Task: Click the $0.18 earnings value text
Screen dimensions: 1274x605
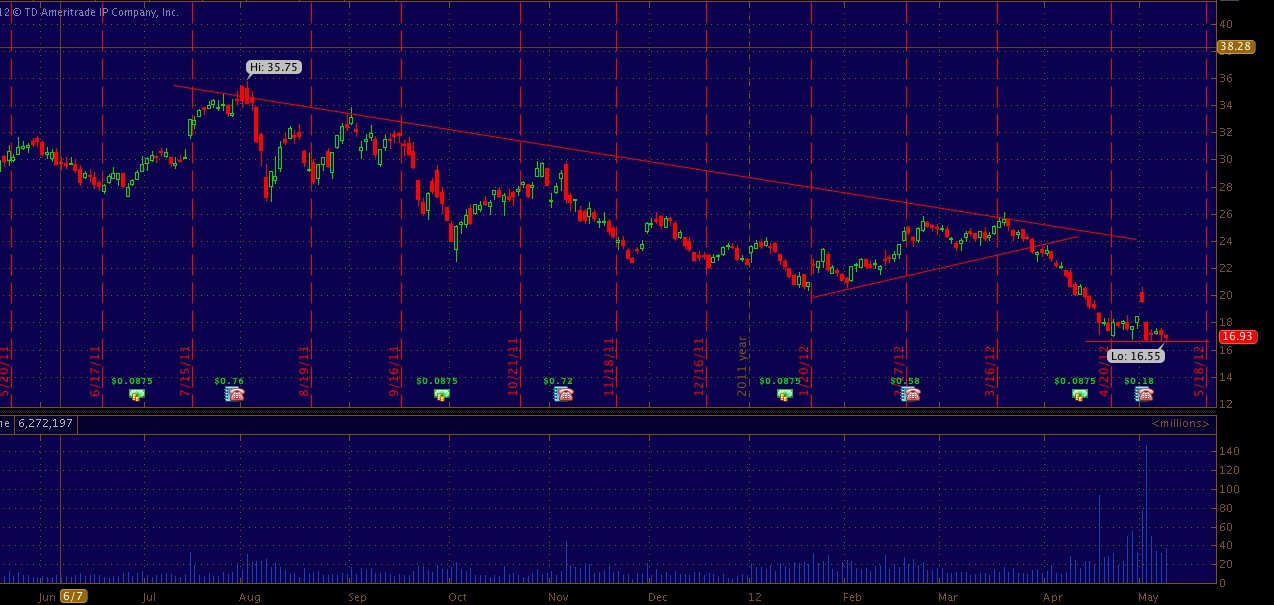Action: tap(1138, 381)
